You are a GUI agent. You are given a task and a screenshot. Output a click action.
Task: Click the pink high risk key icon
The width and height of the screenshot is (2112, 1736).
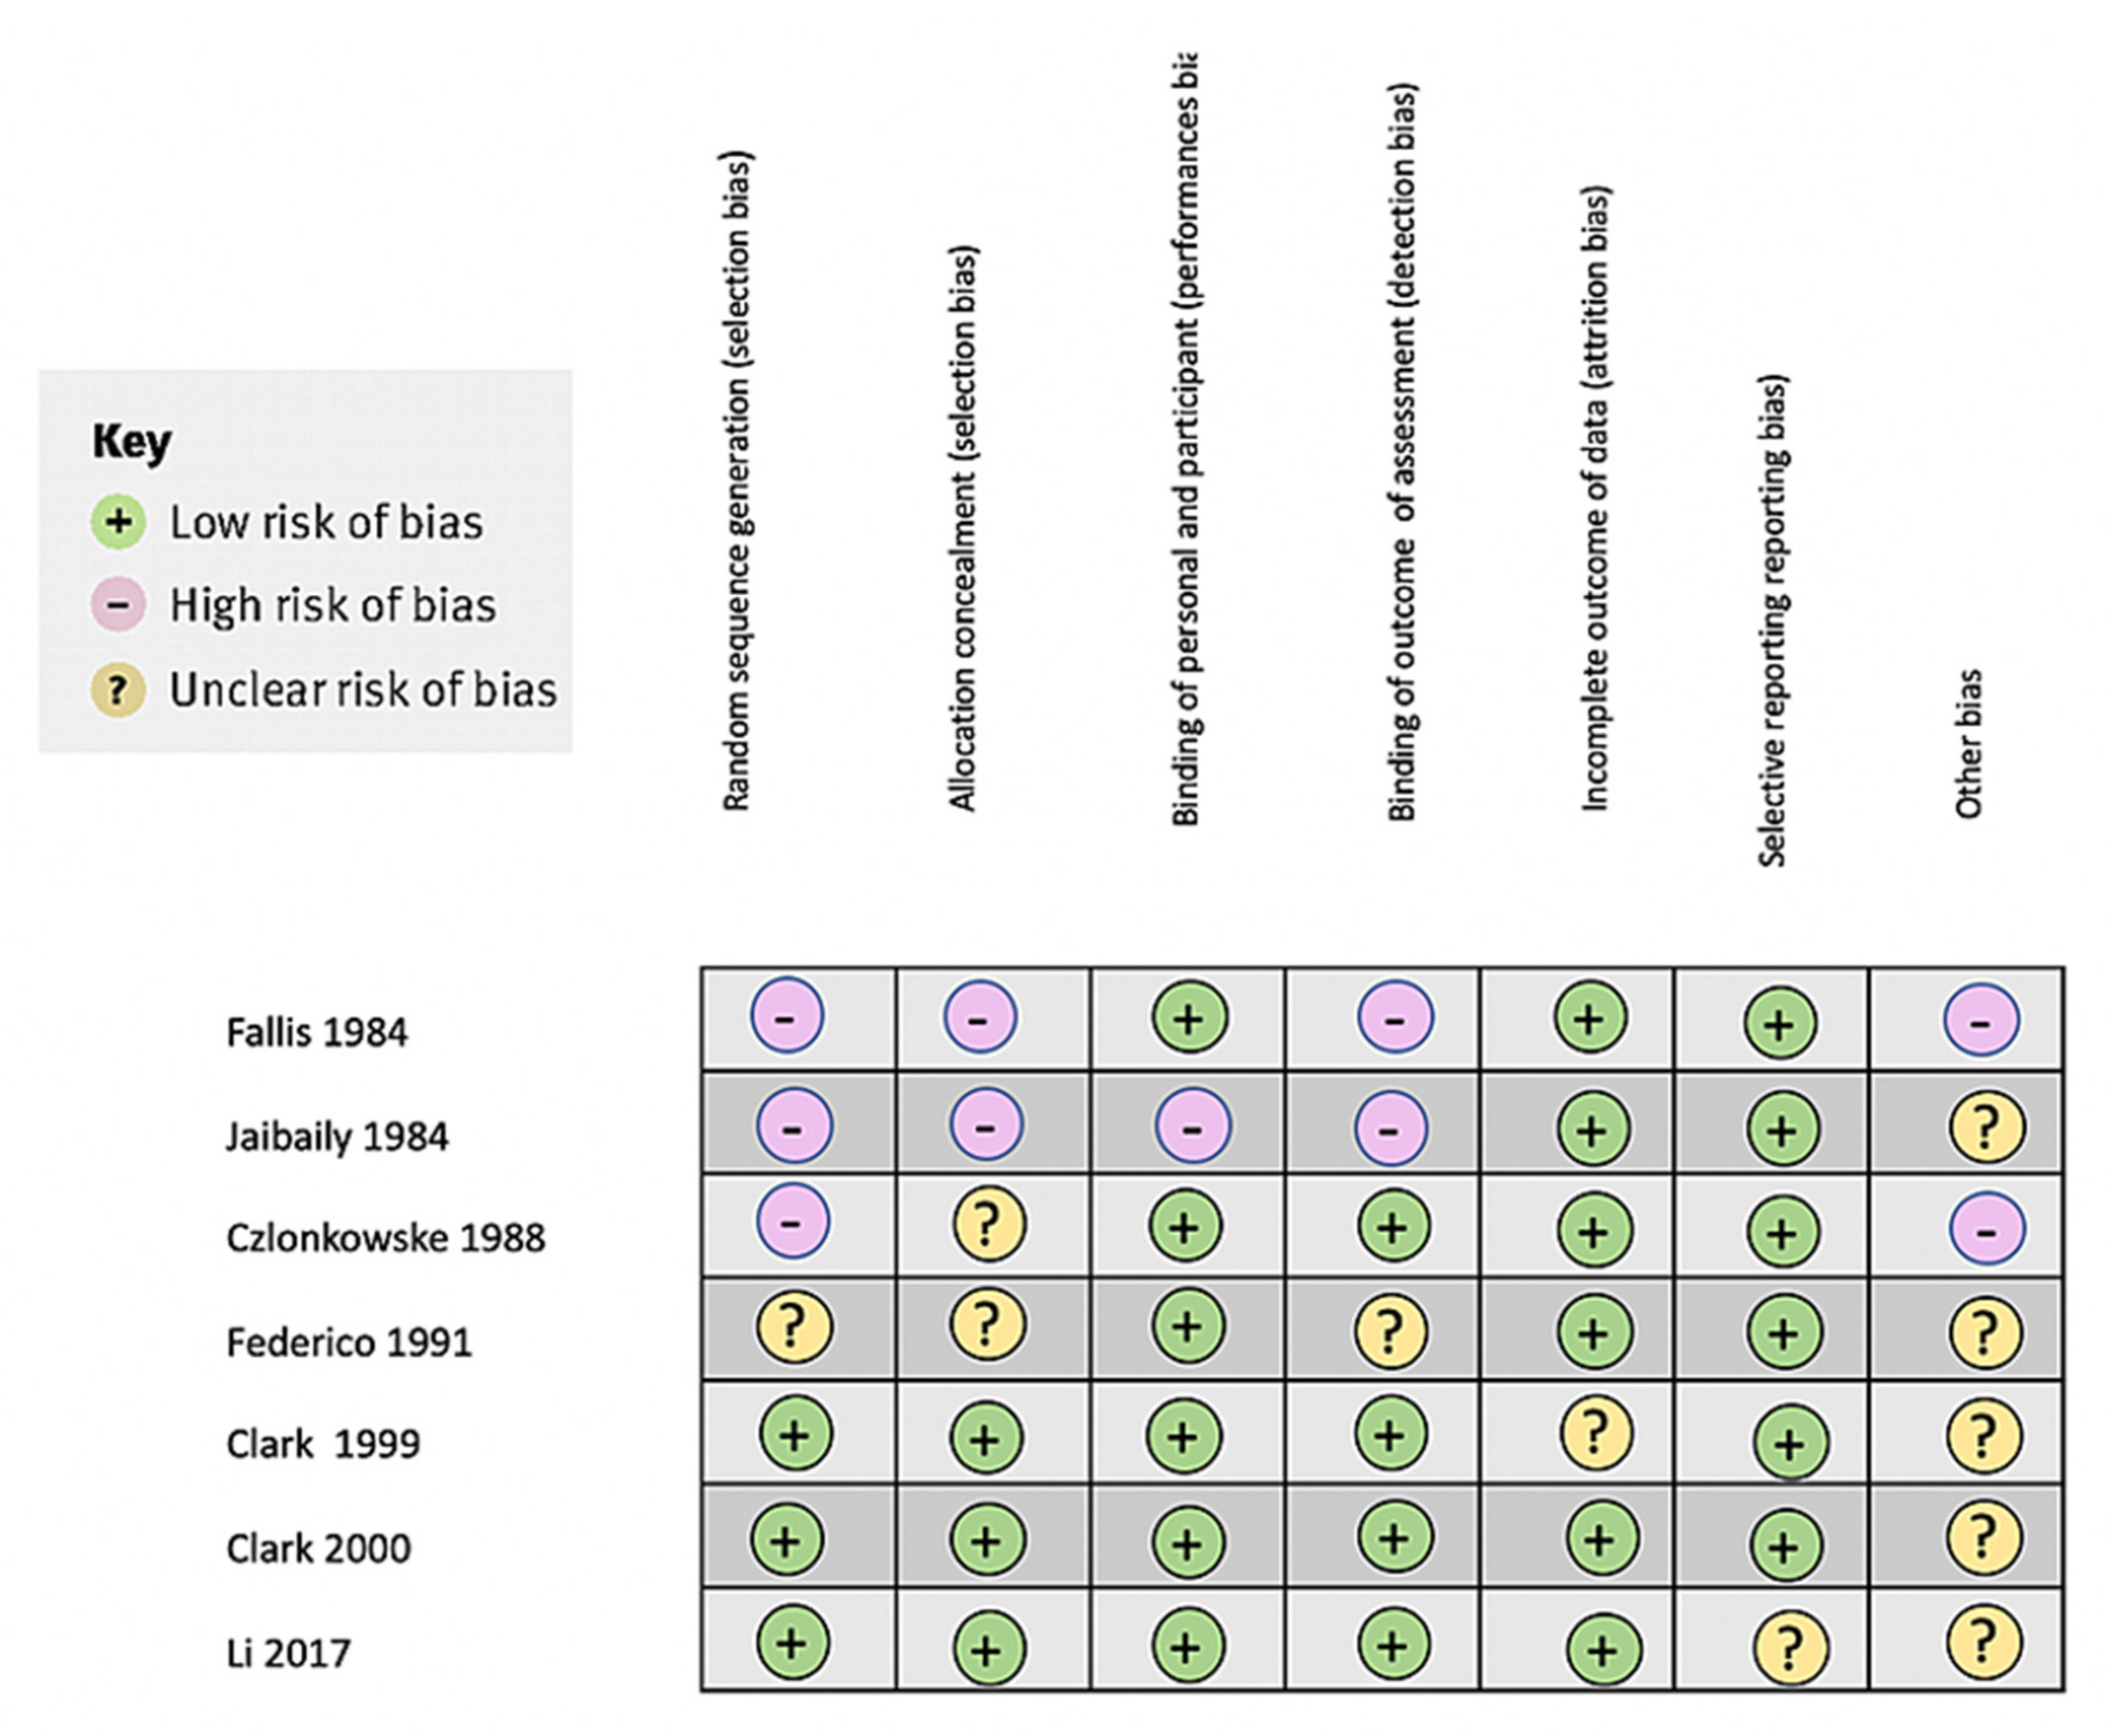118,605
